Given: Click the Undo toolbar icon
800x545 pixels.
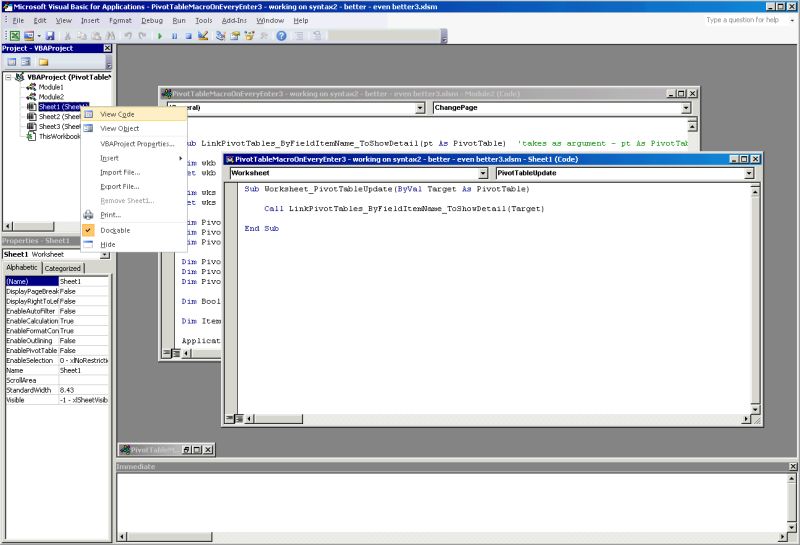Looking at the screenshot, I should 128,36.
